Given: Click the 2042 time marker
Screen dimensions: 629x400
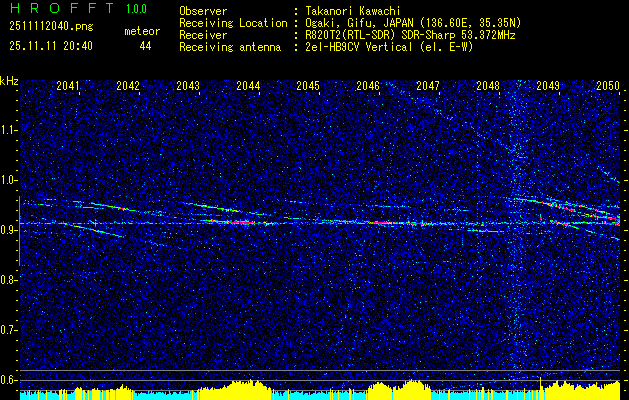Looking at the screenshot, I should [x=128, y=86].
